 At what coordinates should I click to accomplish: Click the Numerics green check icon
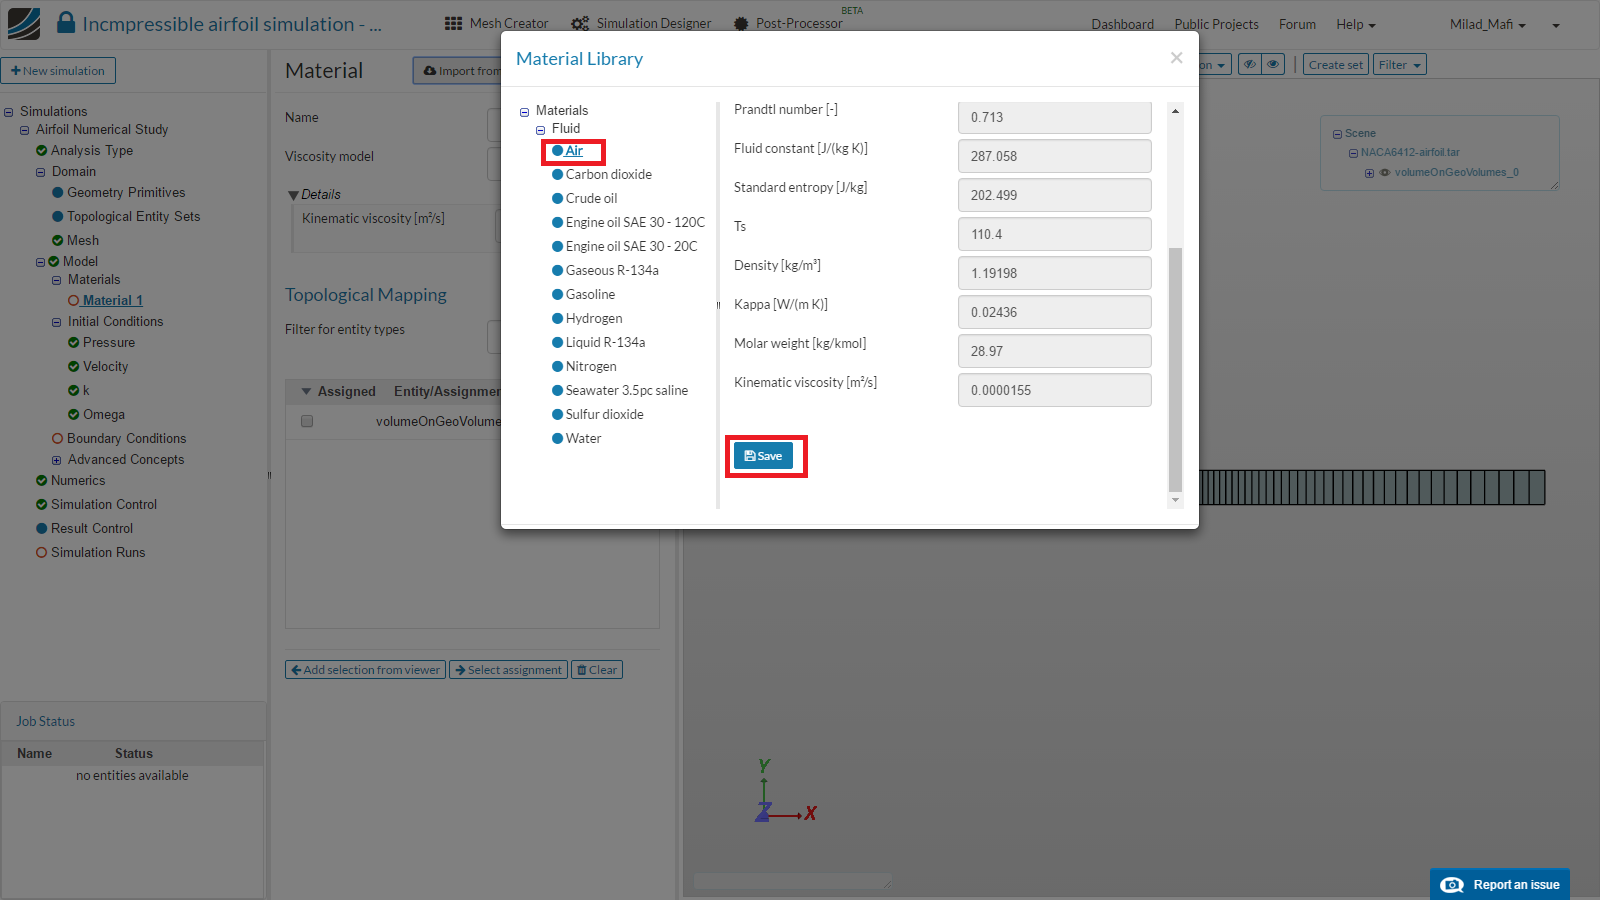pos(42,481)
